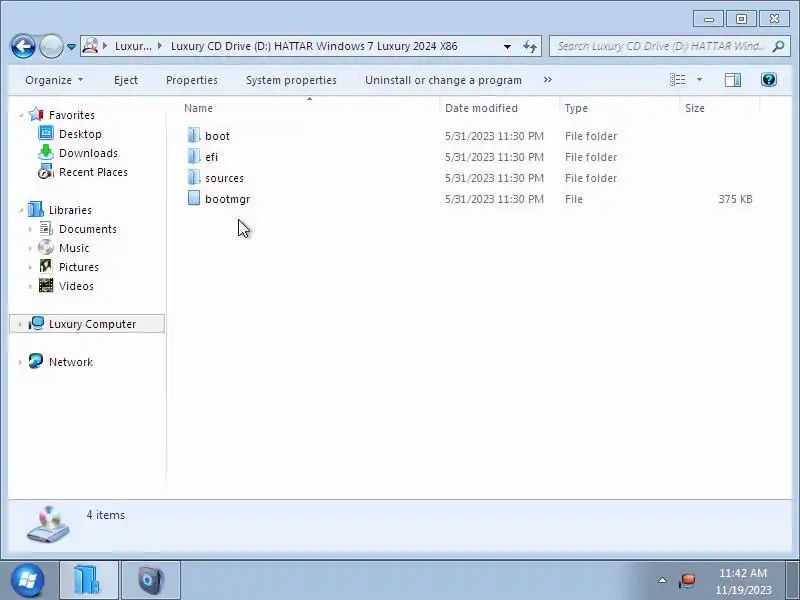Image resolution: width=800 pixels, height=600 pixels.
Task: Open the Help button
Action: click(769, 80)
